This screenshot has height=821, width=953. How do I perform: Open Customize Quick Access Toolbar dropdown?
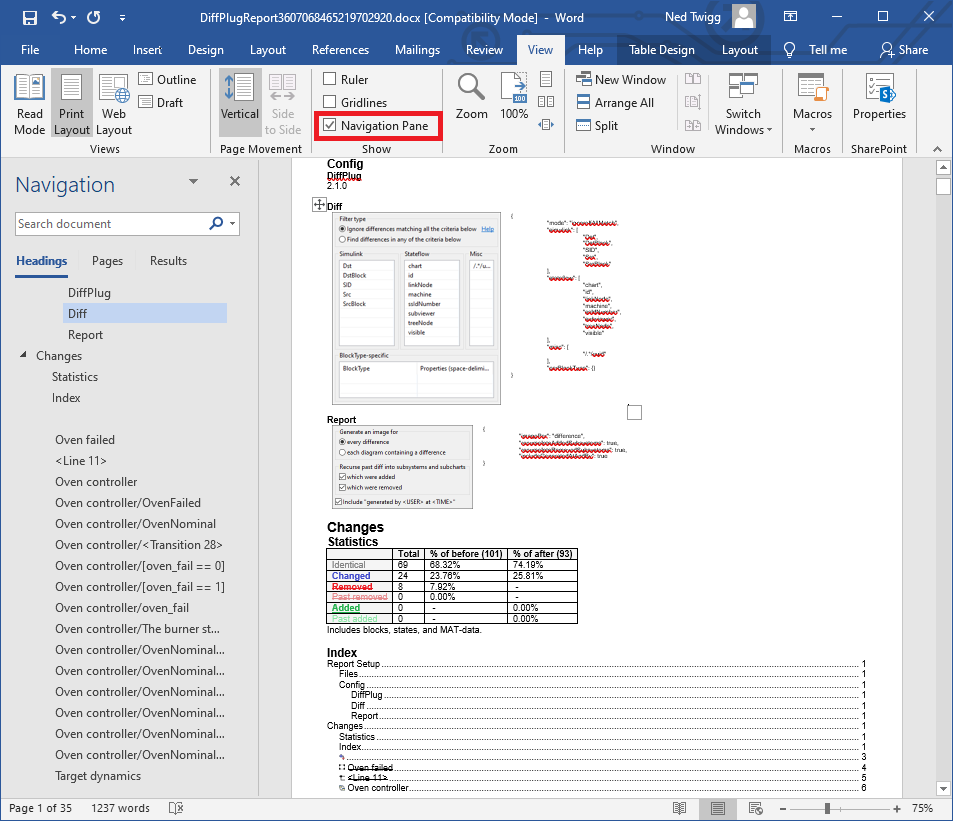122,18
